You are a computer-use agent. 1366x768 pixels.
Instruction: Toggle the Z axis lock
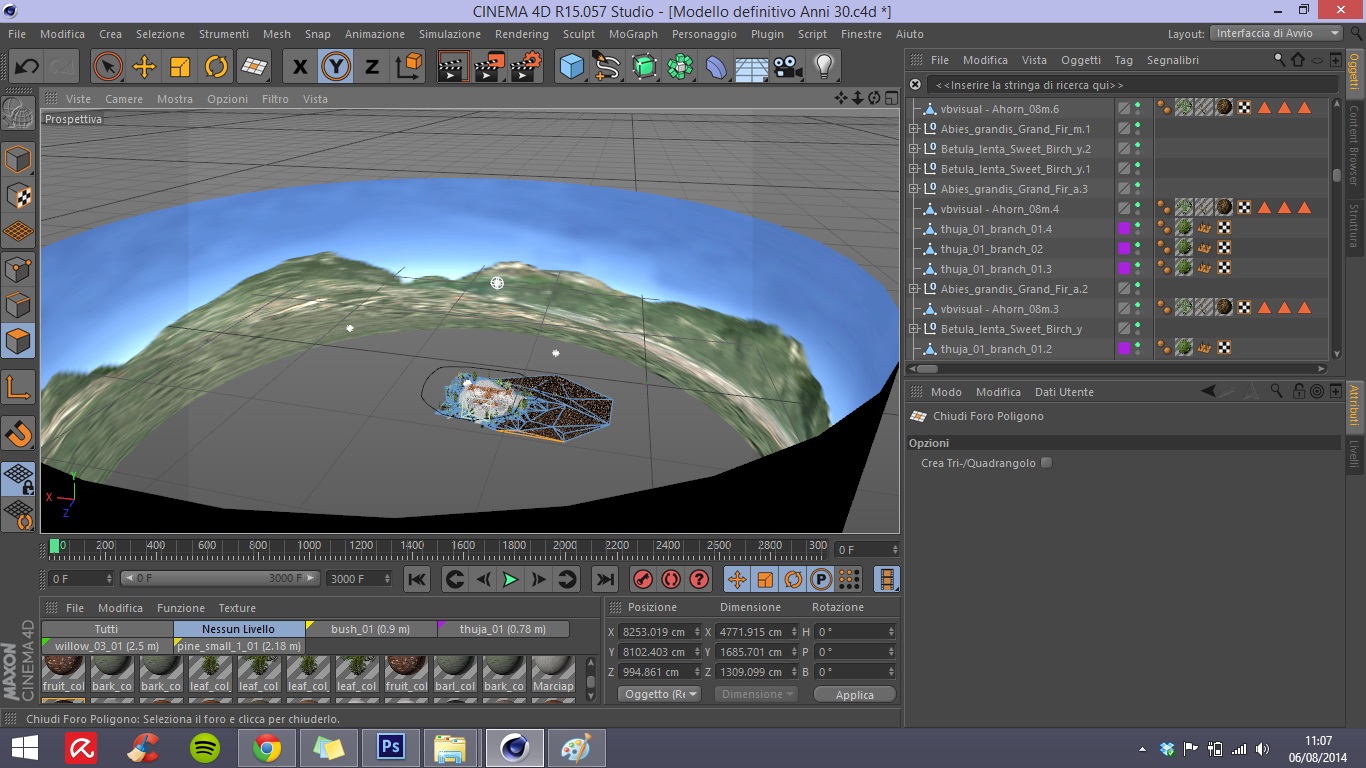tap(371, 67)
